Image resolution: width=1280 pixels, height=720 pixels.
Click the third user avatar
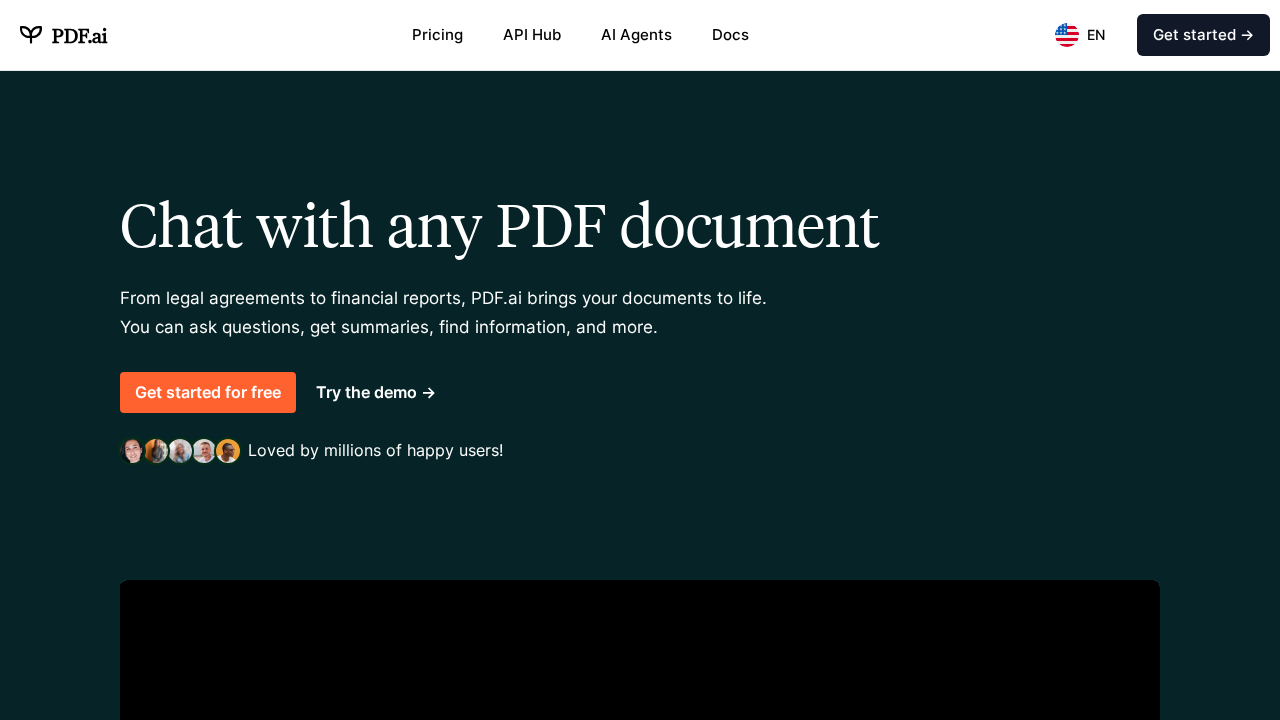180,450
